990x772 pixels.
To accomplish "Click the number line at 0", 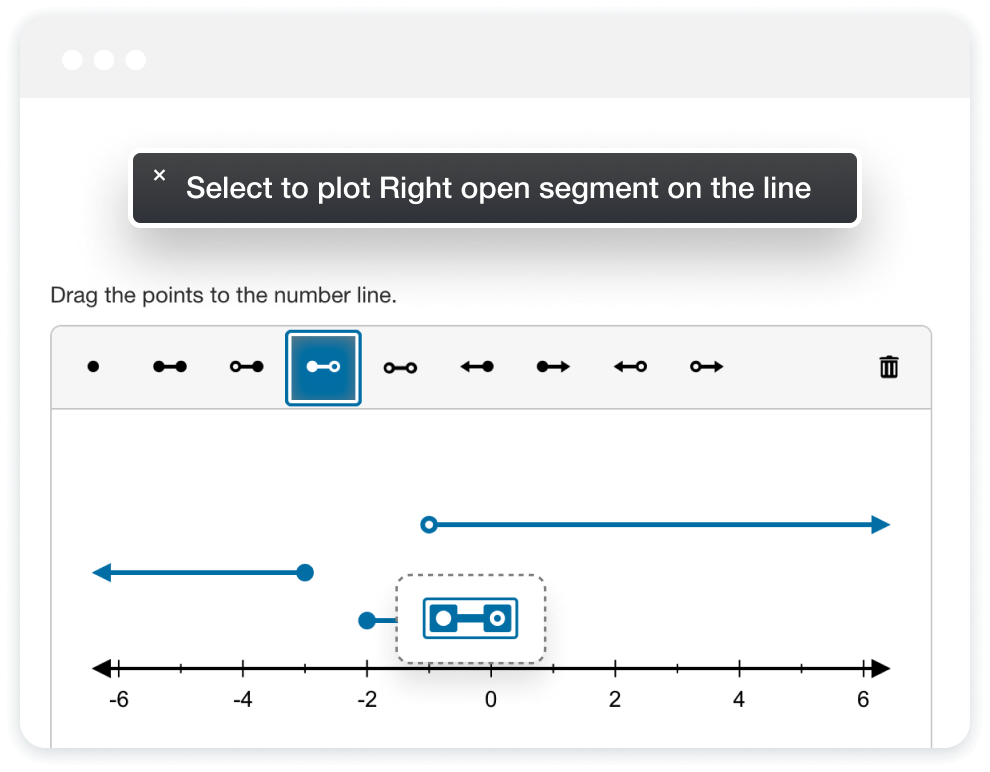I will [x=491, y=669].
